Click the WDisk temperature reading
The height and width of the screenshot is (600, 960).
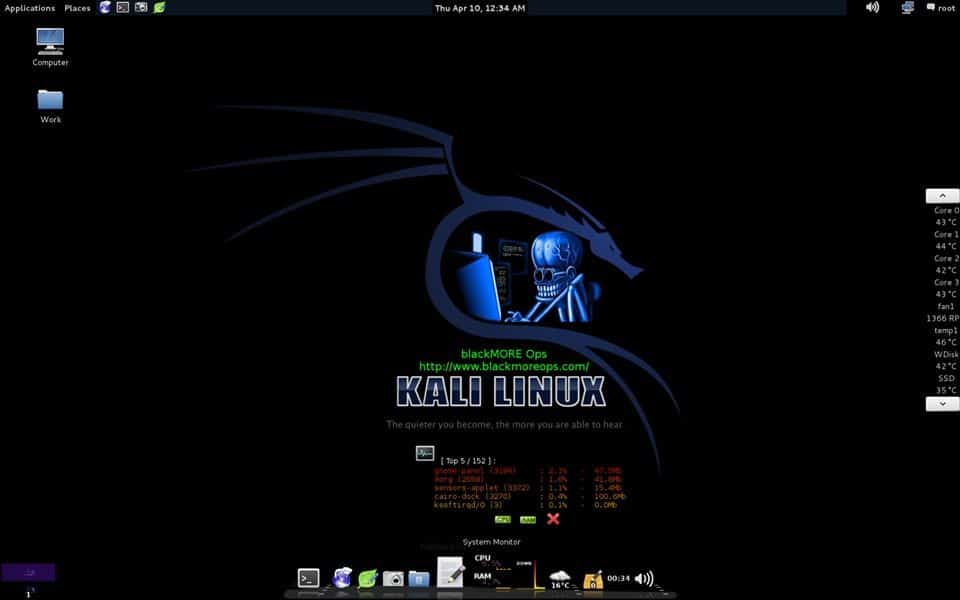(x=946, y=360)
